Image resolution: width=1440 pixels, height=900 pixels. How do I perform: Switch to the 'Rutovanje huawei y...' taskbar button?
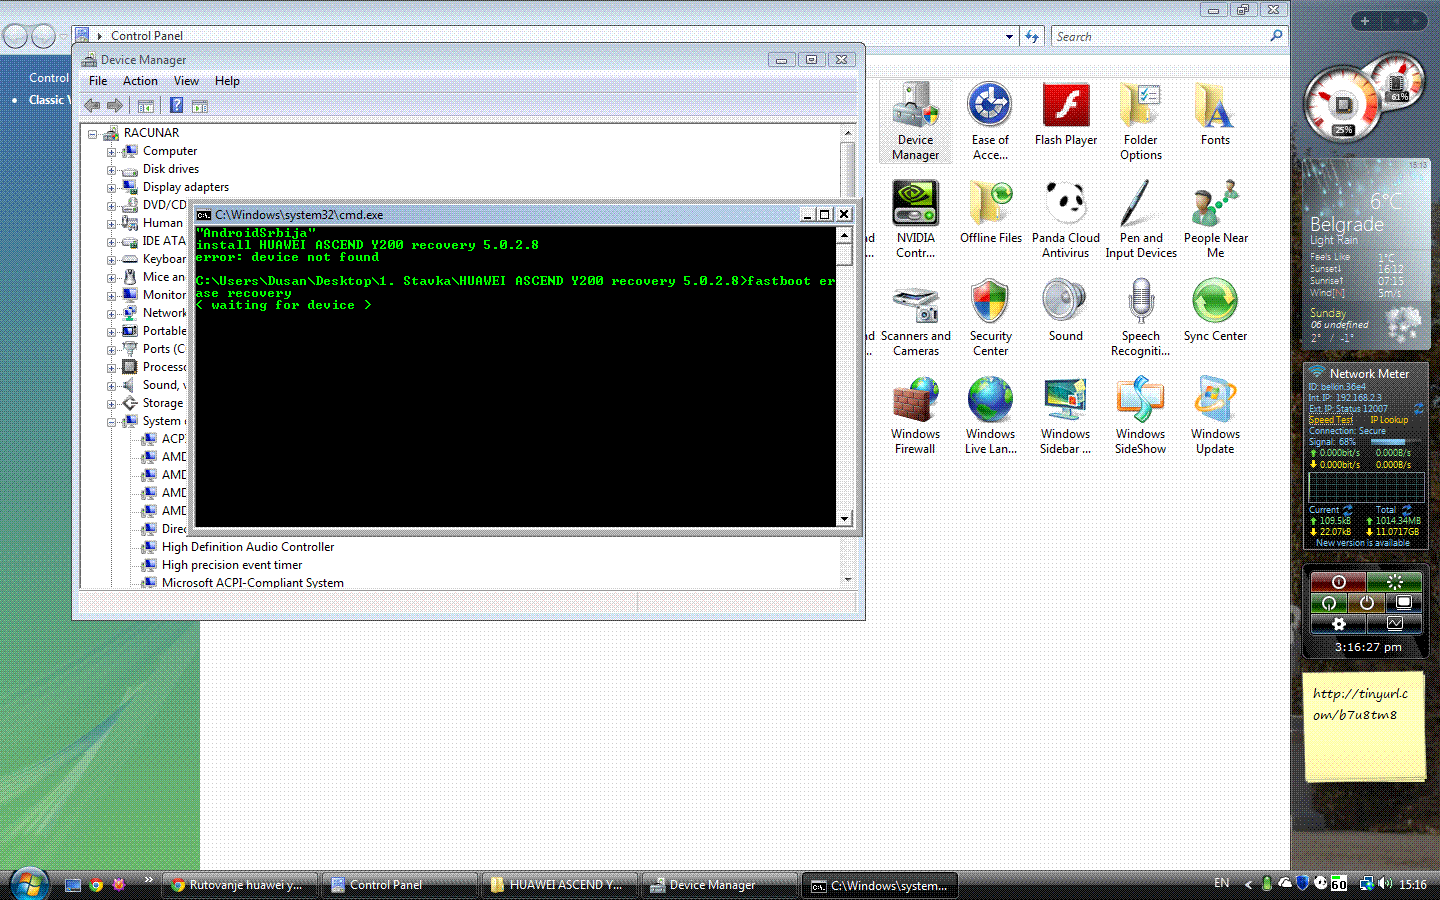point(240,885)
